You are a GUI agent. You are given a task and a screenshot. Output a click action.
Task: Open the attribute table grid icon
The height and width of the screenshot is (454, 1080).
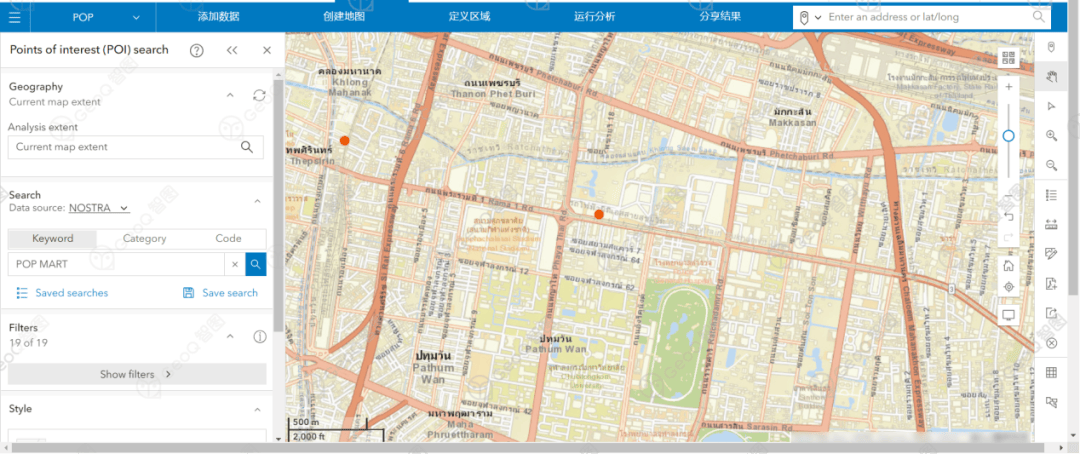(x=1051, y=373)
